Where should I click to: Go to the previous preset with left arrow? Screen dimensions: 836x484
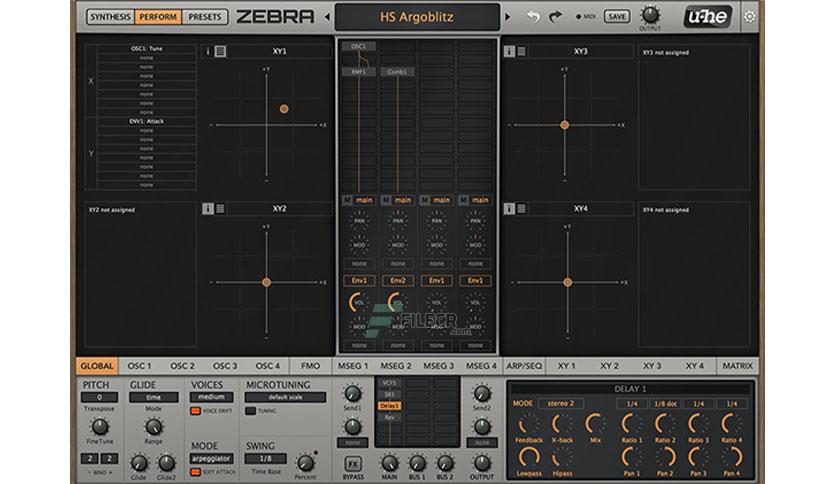point(327,17)
